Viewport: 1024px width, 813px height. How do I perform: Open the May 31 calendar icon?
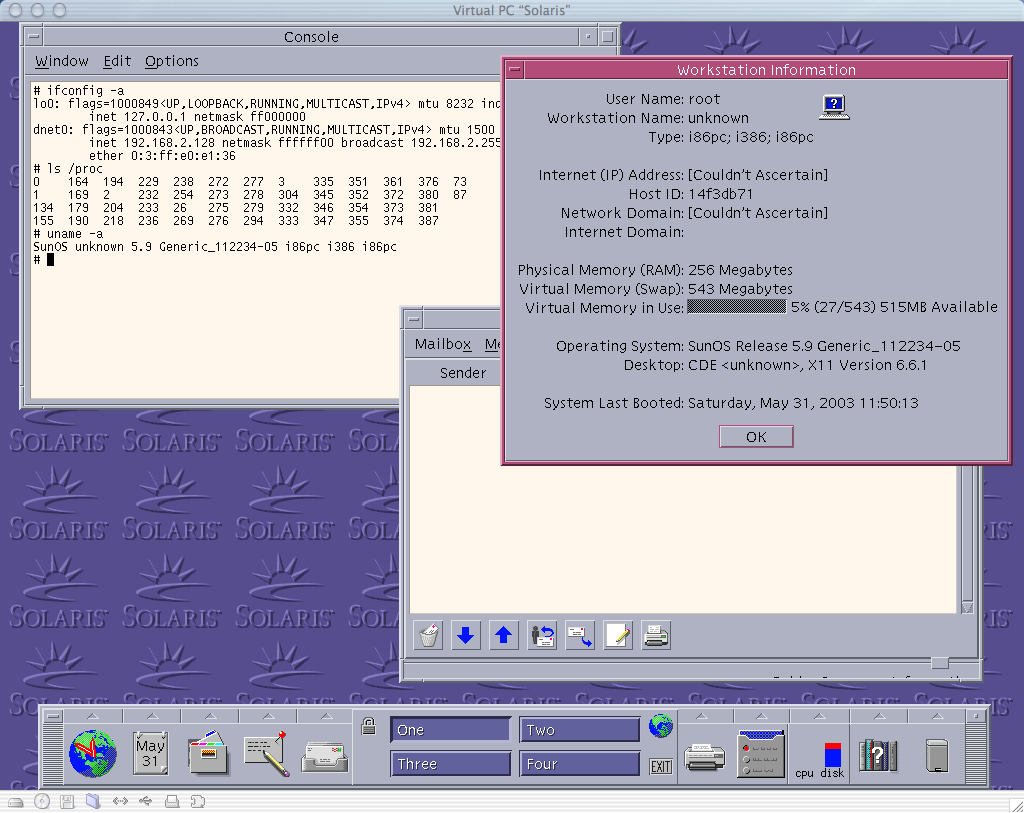pos(150,754)
